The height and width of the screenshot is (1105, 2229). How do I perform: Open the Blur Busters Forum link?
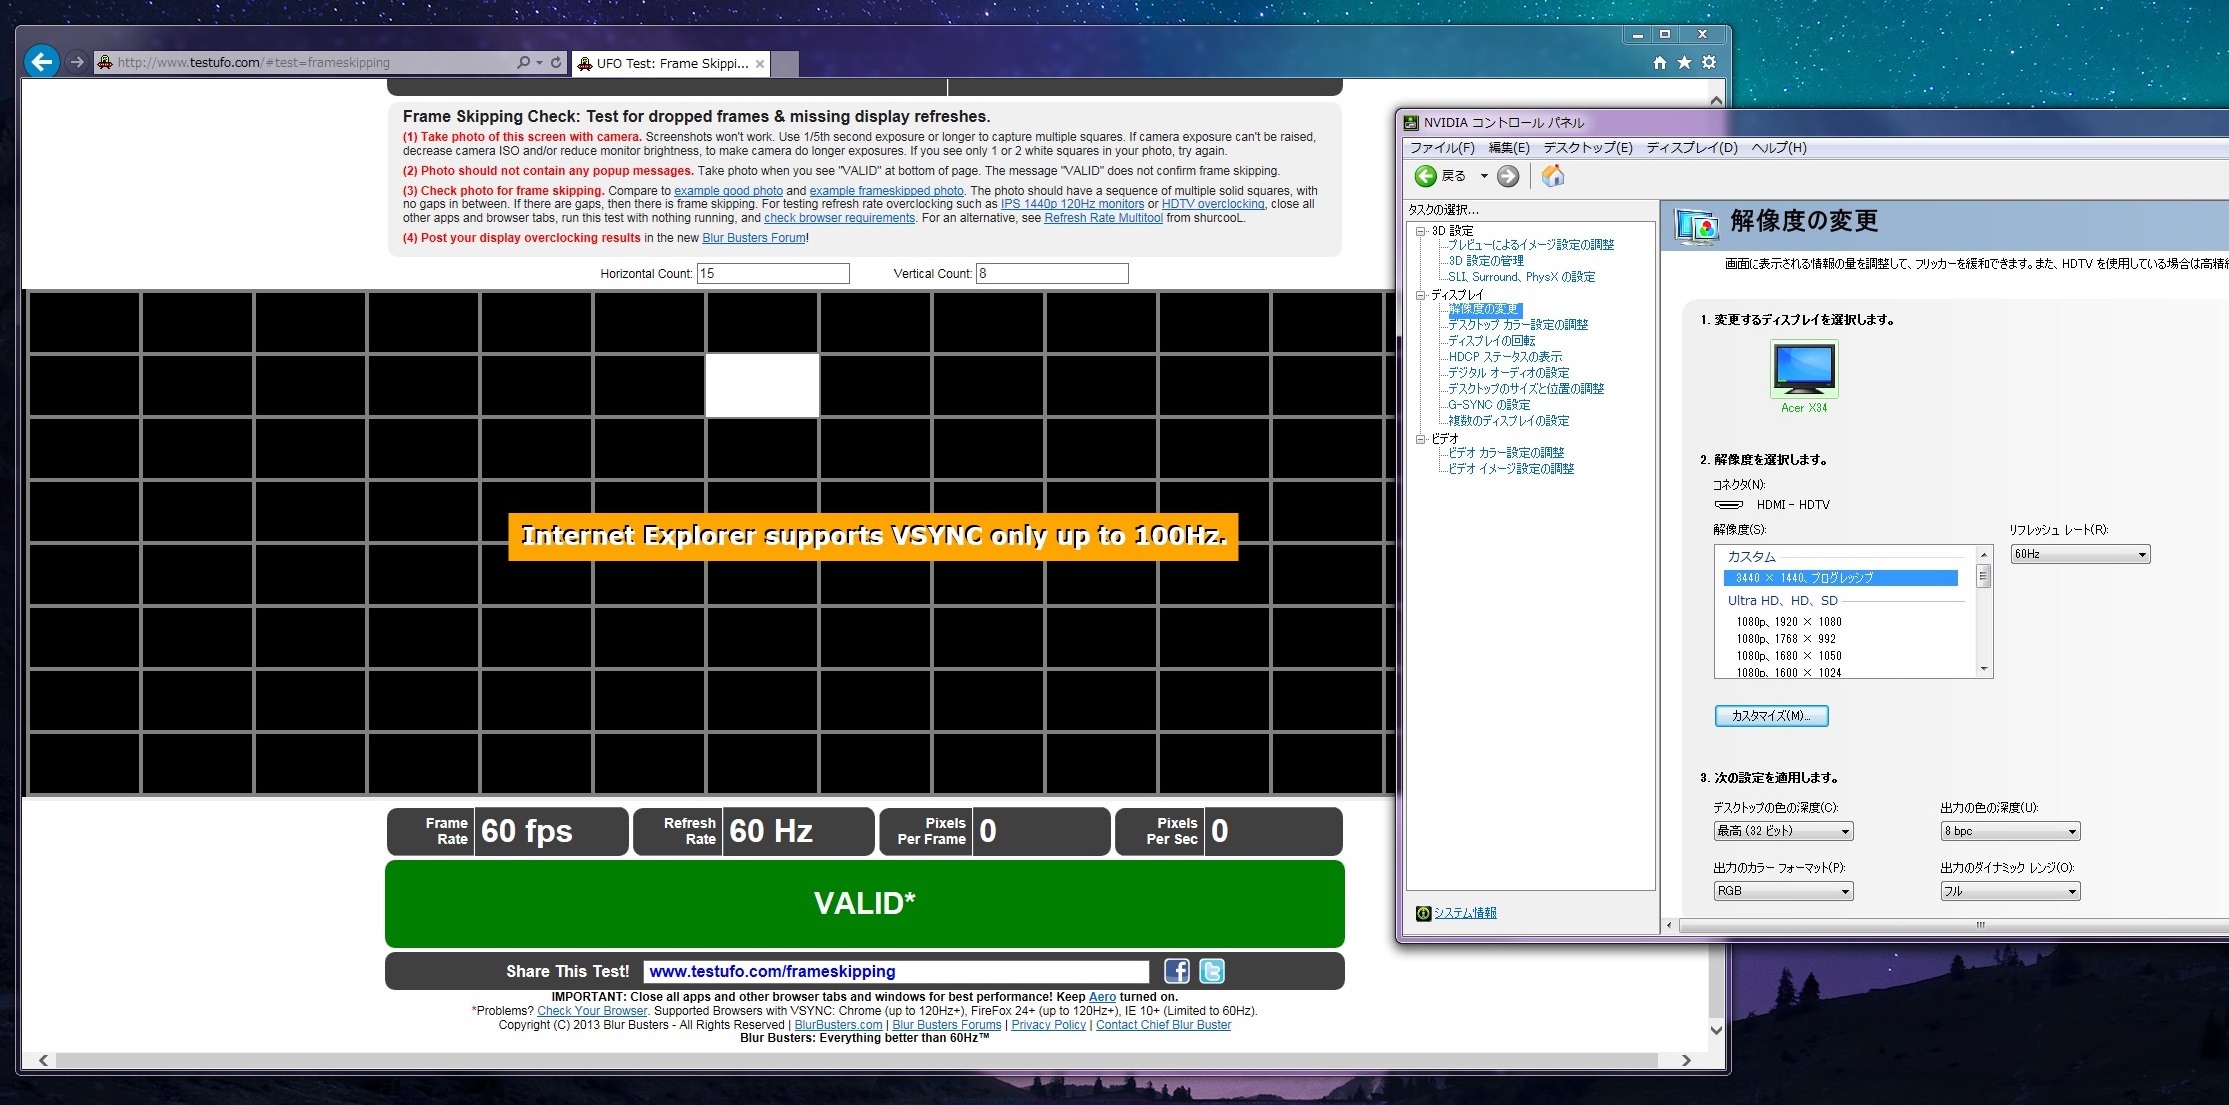754,238
